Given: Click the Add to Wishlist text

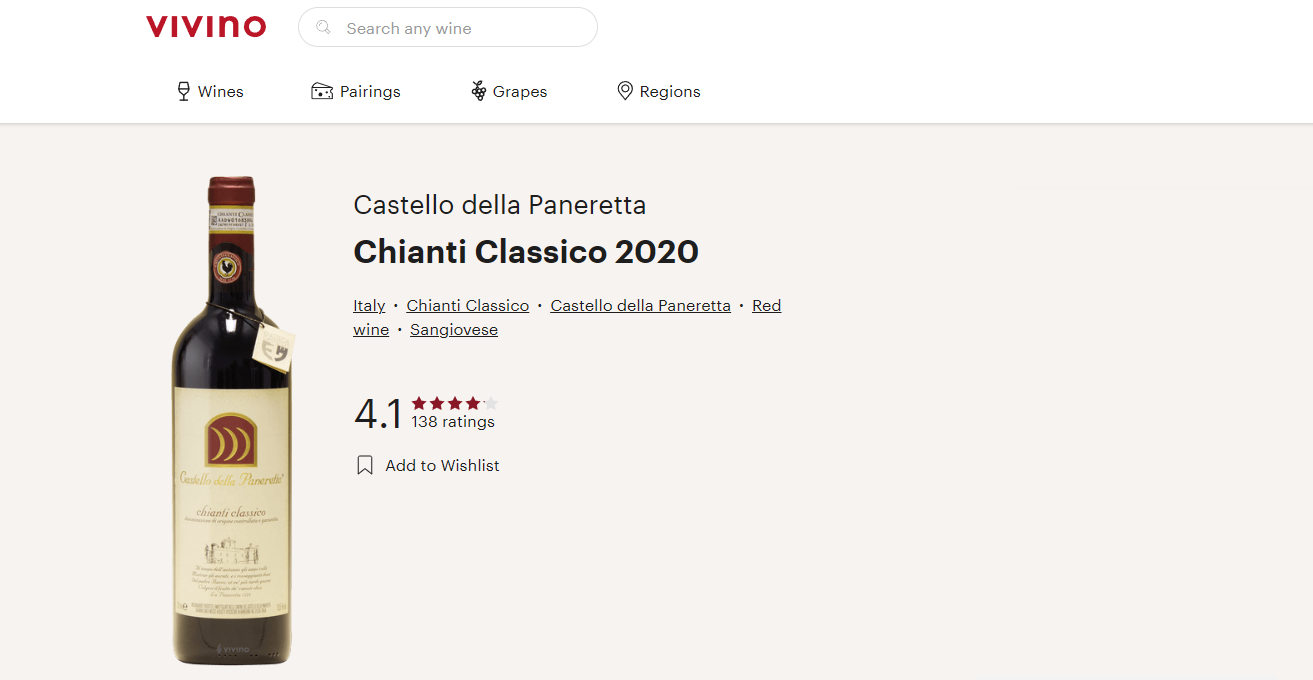Looking at the screenshot, I should (442, 466).
